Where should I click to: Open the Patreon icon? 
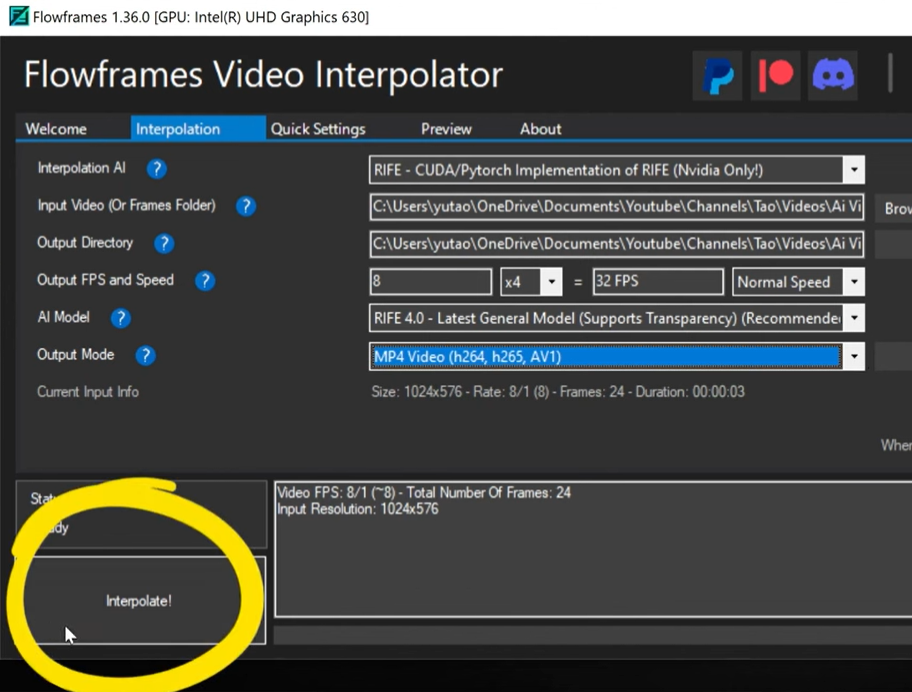pyautogui.click(x=775, y=76)
